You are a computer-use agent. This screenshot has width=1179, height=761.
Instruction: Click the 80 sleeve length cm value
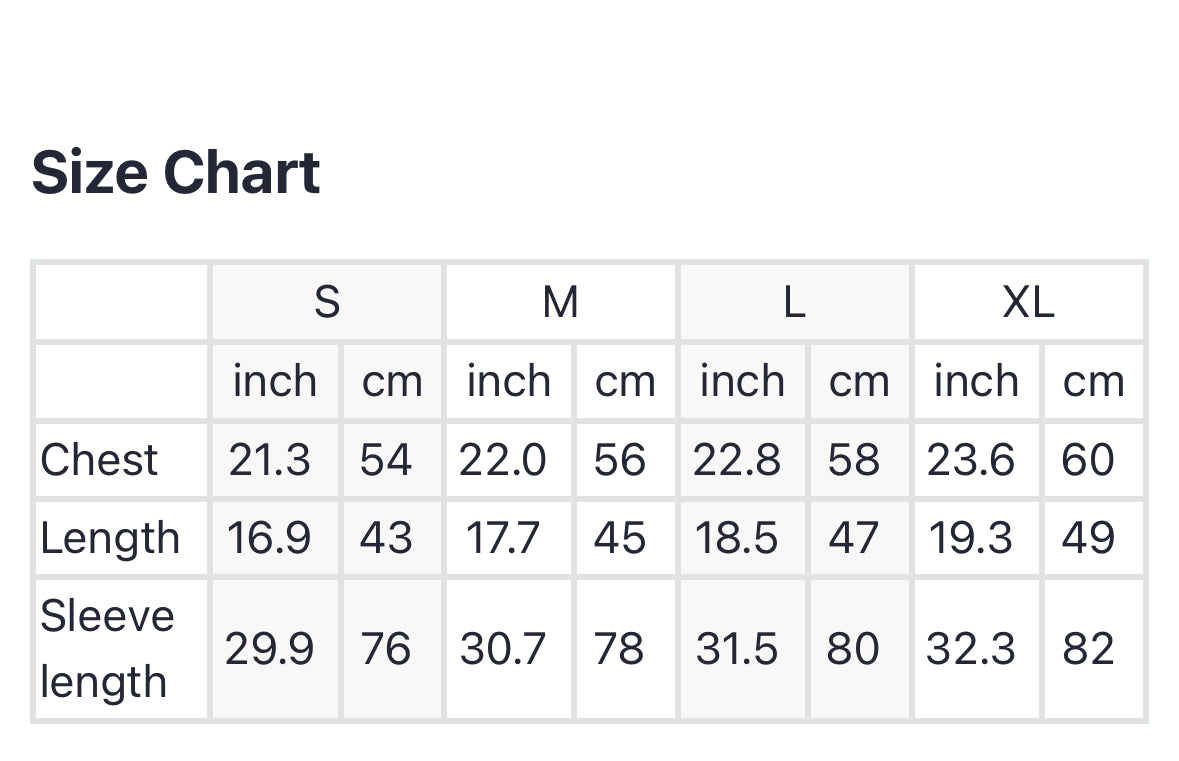[853, 649]
